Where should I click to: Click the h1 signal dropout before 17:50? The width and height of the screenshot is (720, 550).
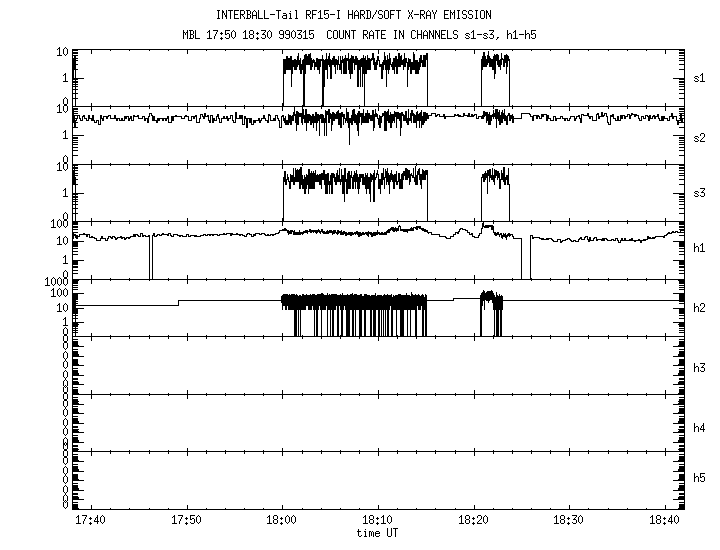pos(151,258)
